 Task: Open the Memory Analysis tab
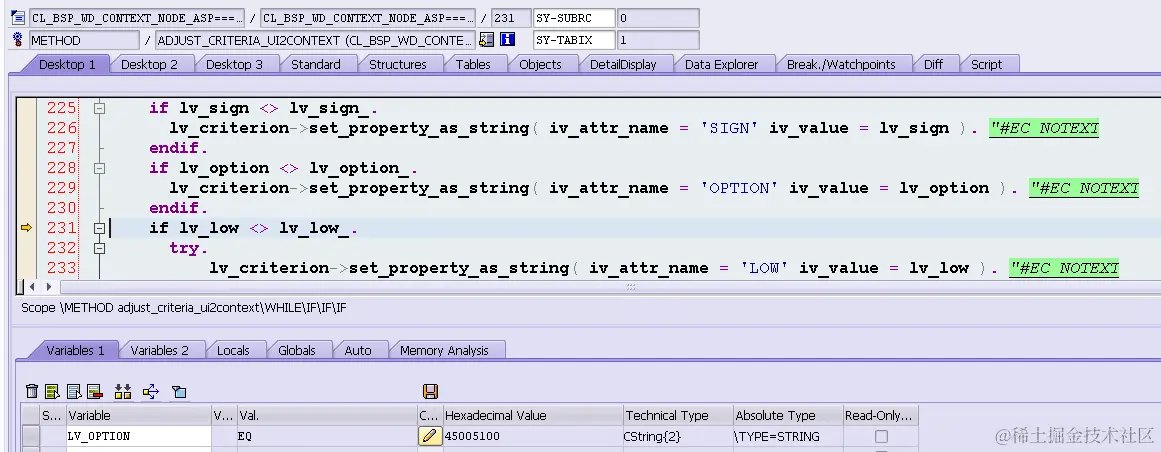pyautogui.click(x=444, y=350)
